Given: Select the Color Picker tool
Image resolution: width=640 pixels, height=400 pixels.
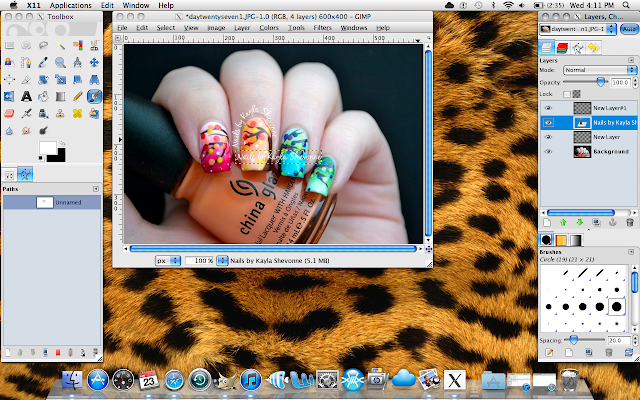Looking at the screenshot, I should point(43,62).
